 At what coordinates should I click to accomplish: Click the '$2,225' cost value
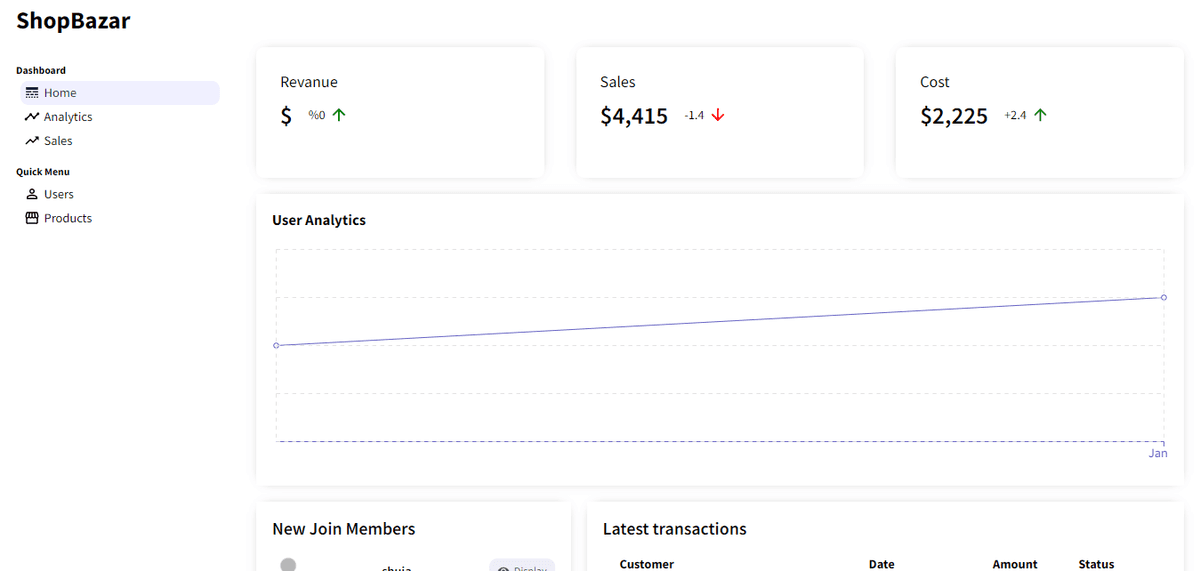pyautogui.click(x=954, y=116)
